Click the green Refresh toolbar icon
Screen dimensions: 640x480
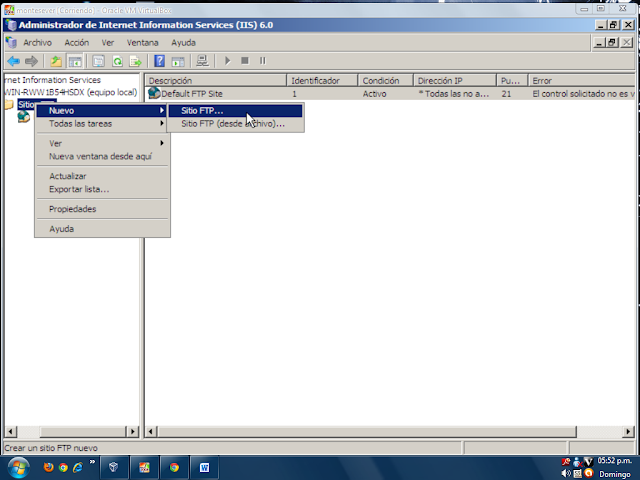(x=118, y=61)
